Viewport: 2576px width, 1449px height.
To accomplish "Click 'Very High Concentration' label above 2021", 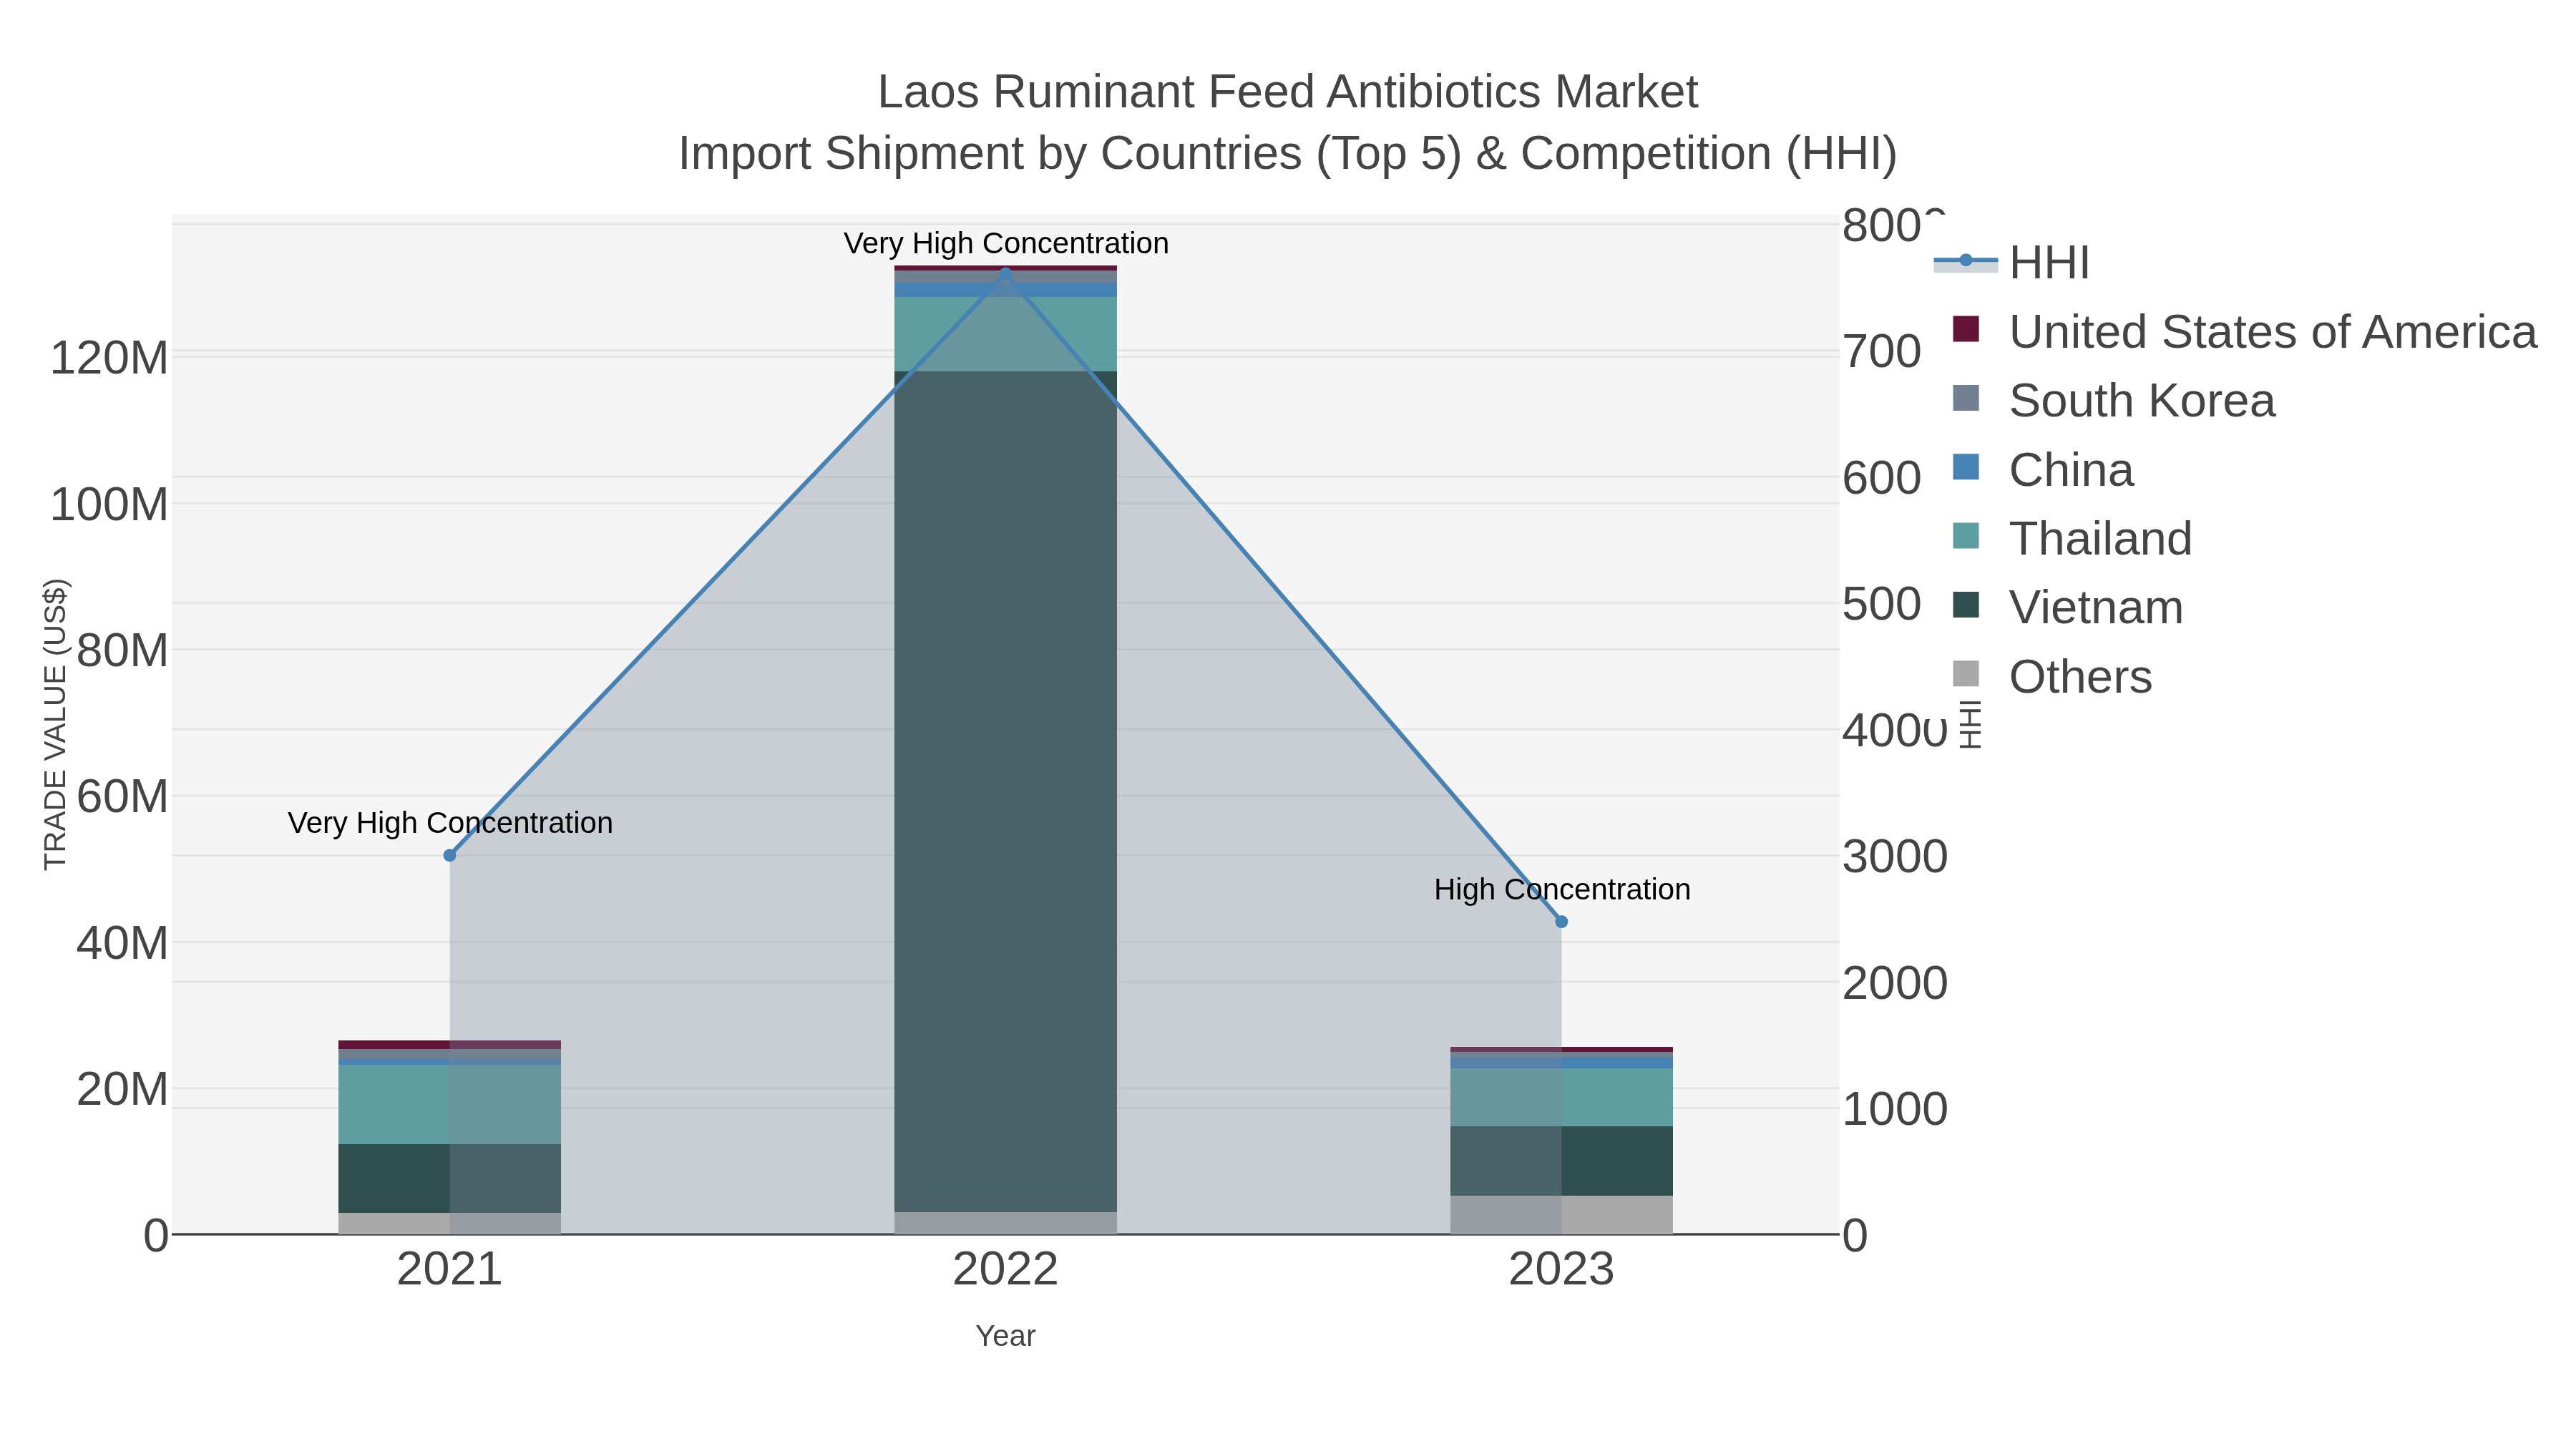I will [450, 823].
